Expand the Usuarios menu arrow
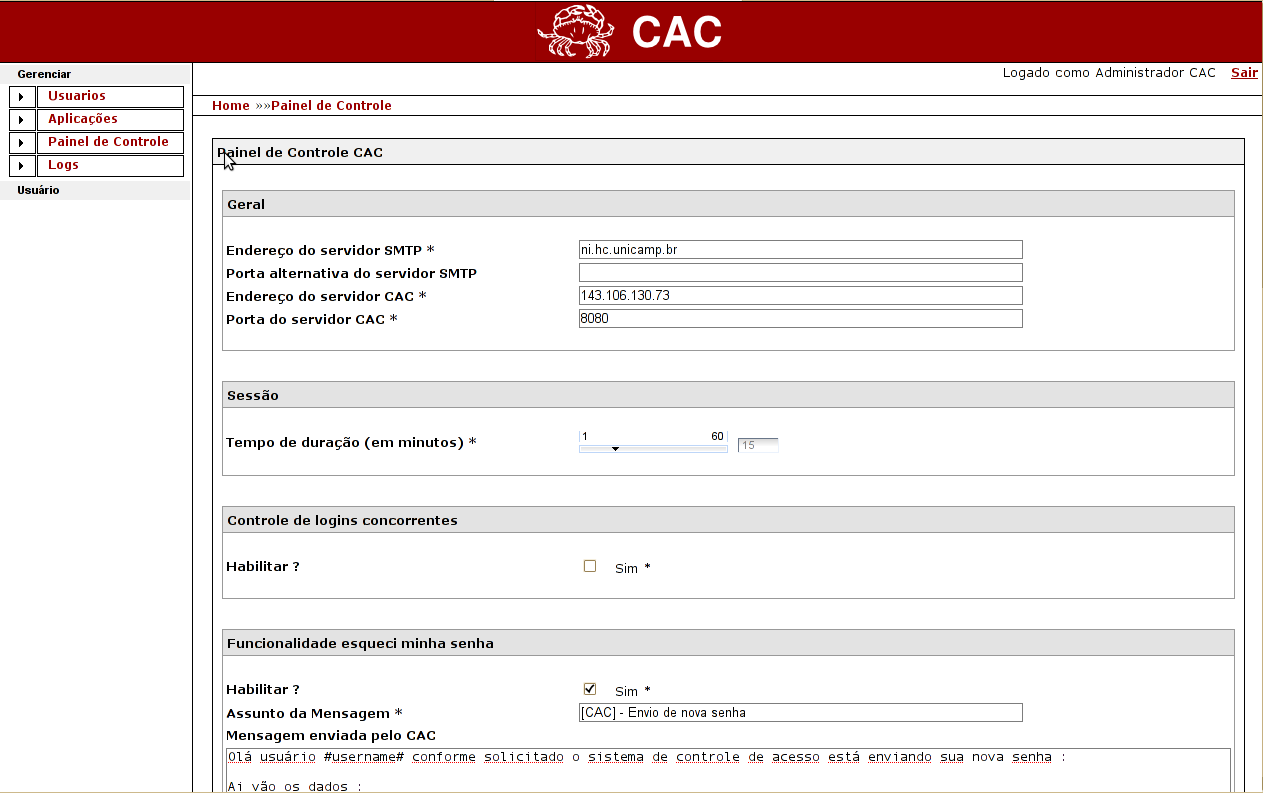 [x=21, y=97]
